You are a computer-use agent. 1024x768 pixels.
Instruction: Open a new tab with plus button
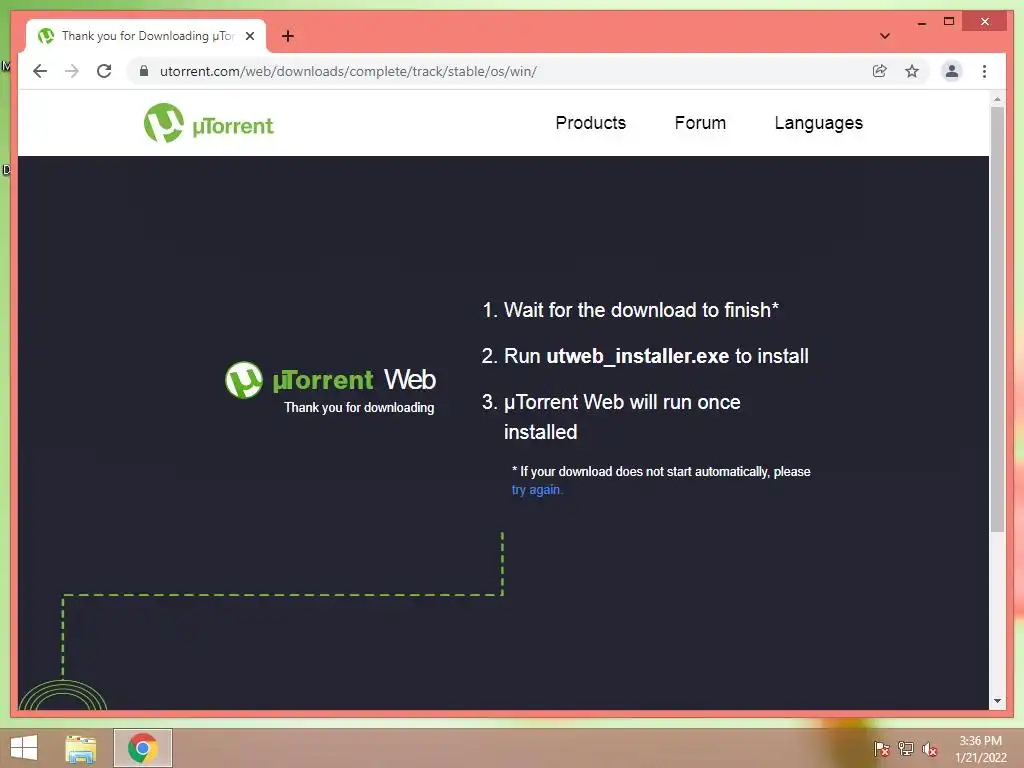pyautogui.click(x=287, y=36)
